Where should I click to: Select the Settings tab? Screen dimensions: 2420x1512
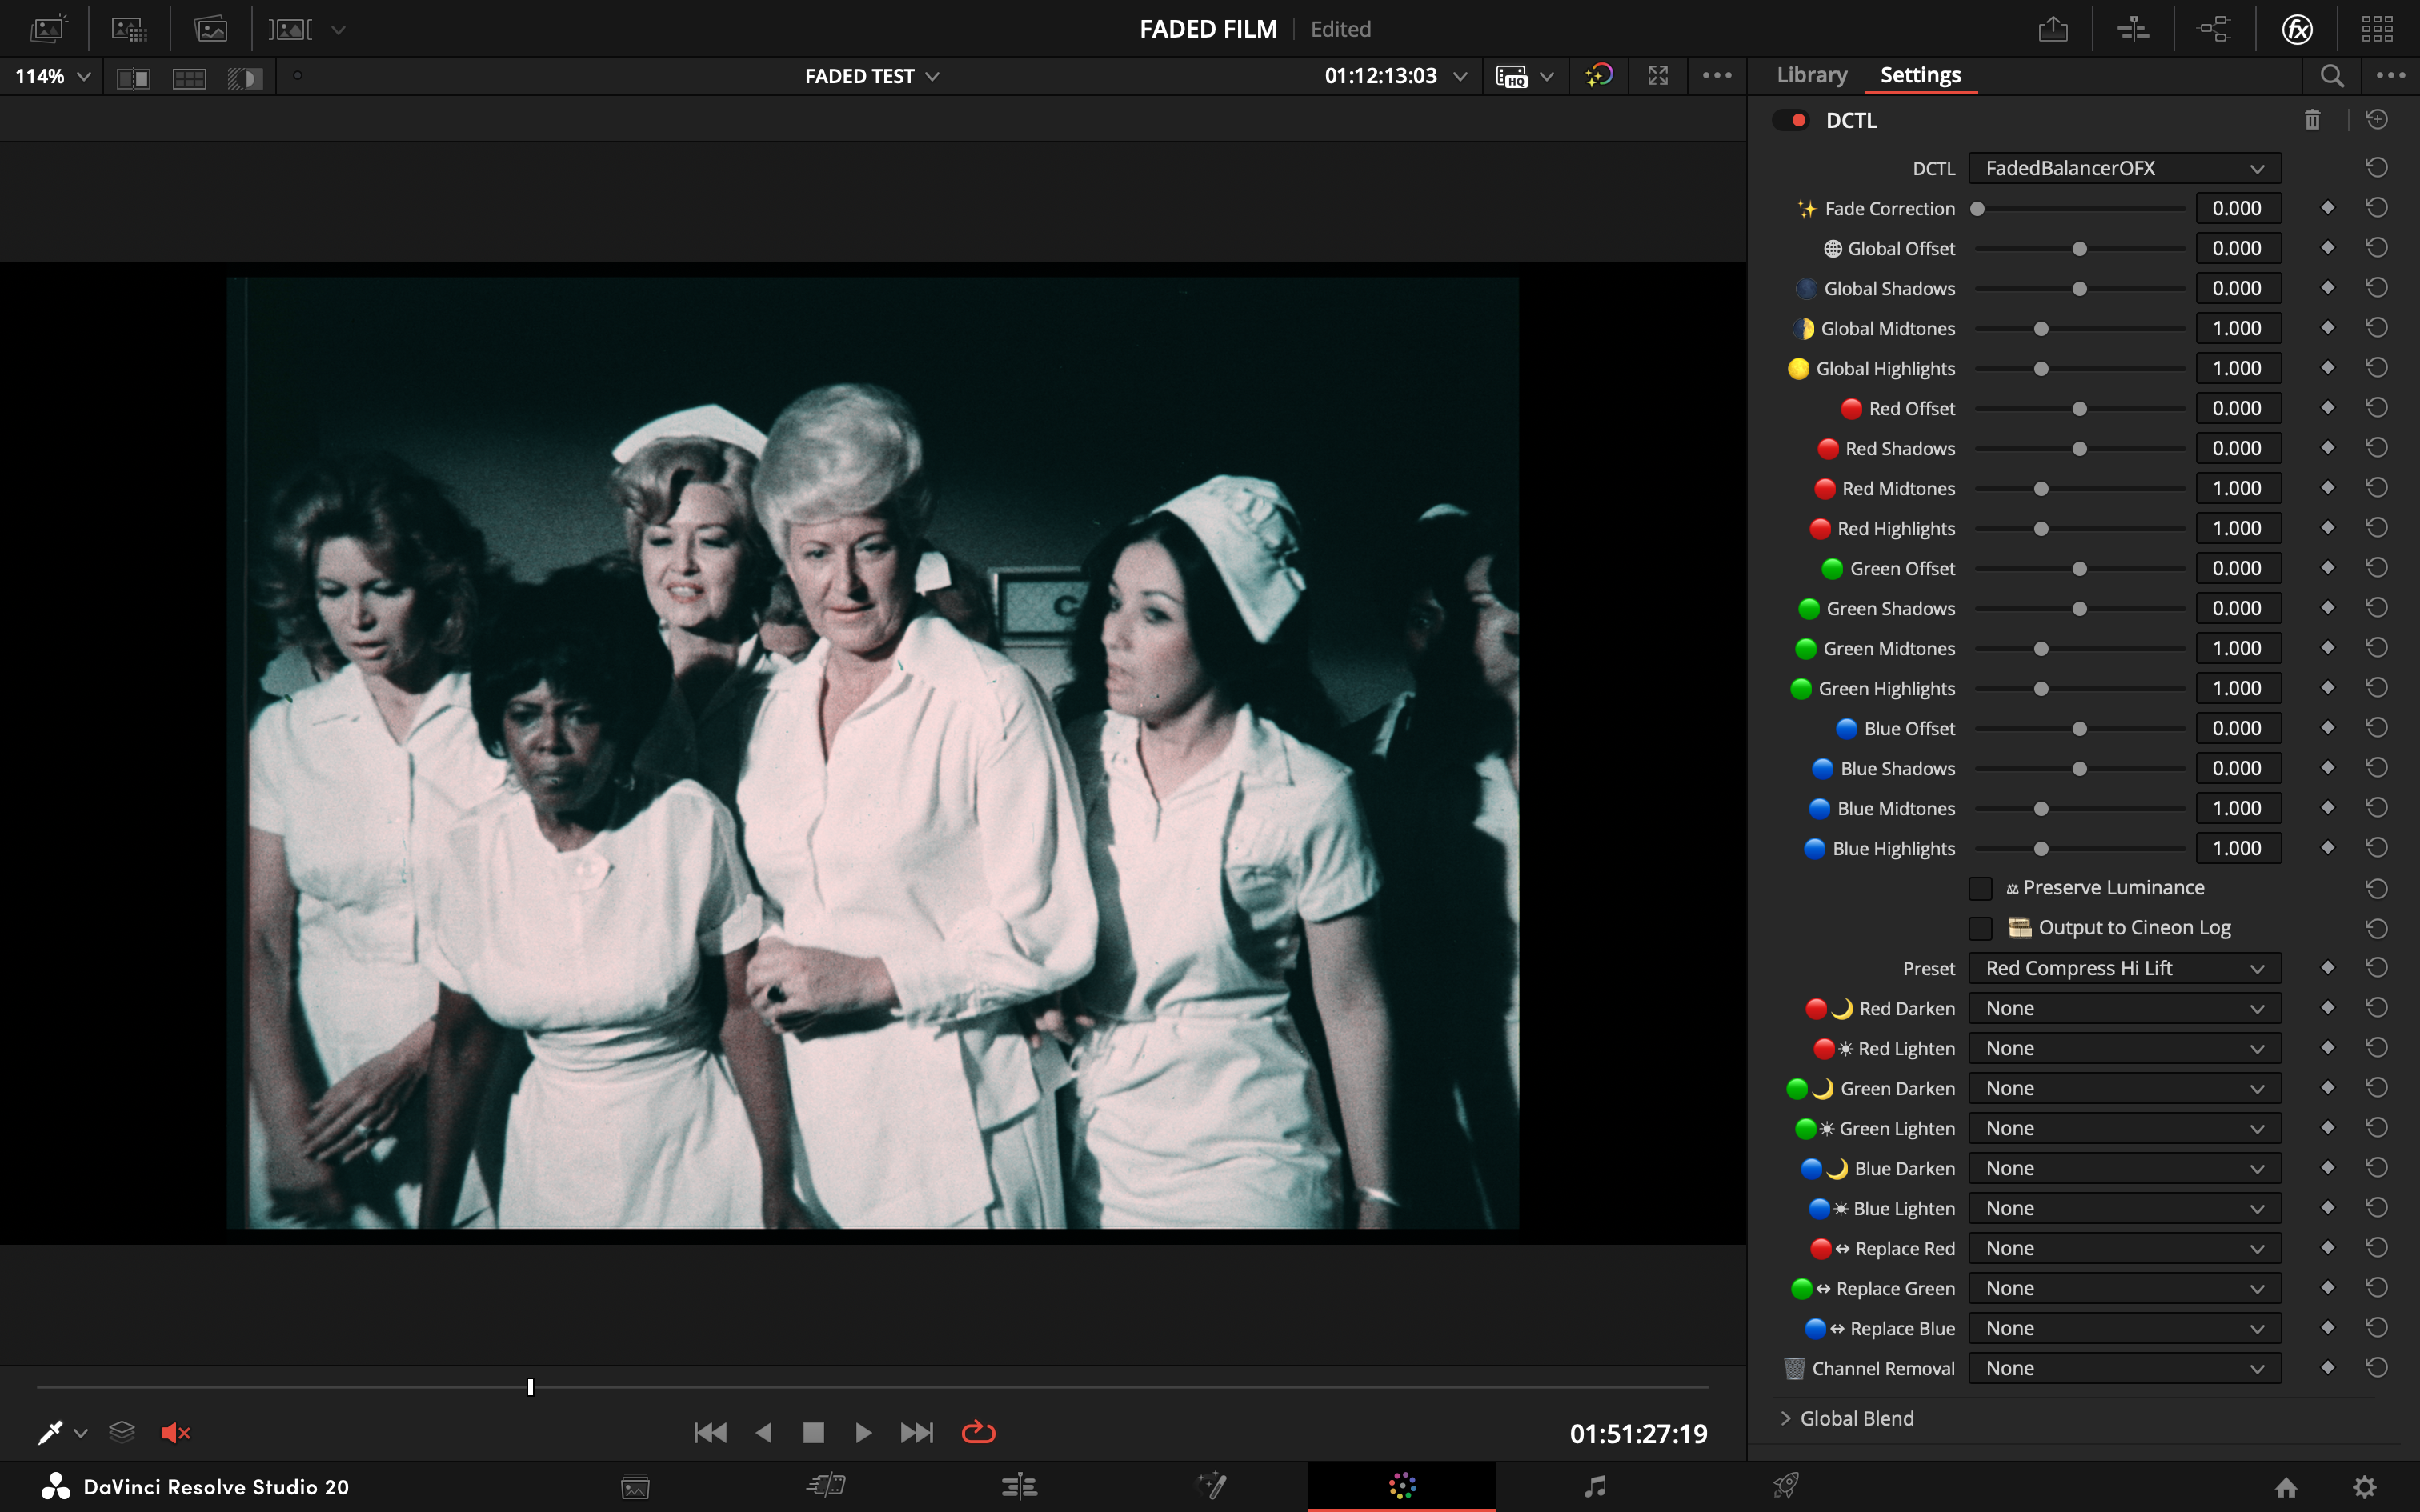click(x=1920, y=75)
